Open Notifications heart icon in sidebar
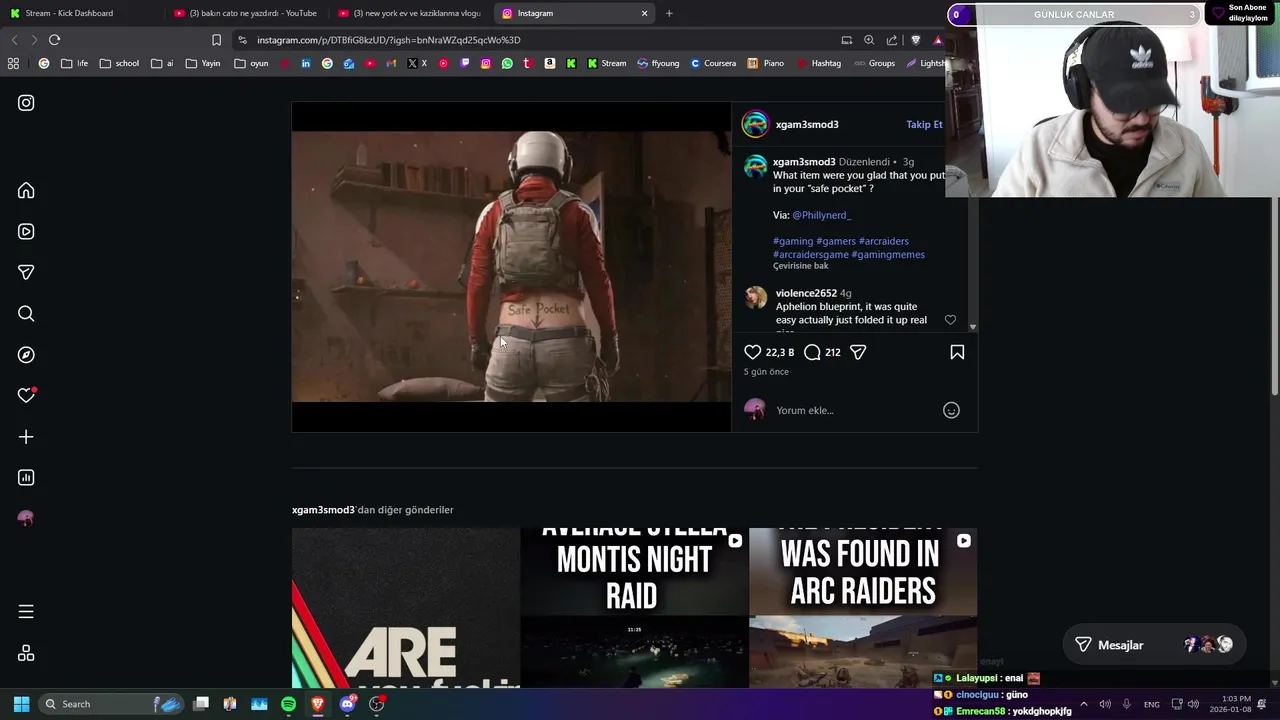The image size is (1280, 720). [26, 395]
